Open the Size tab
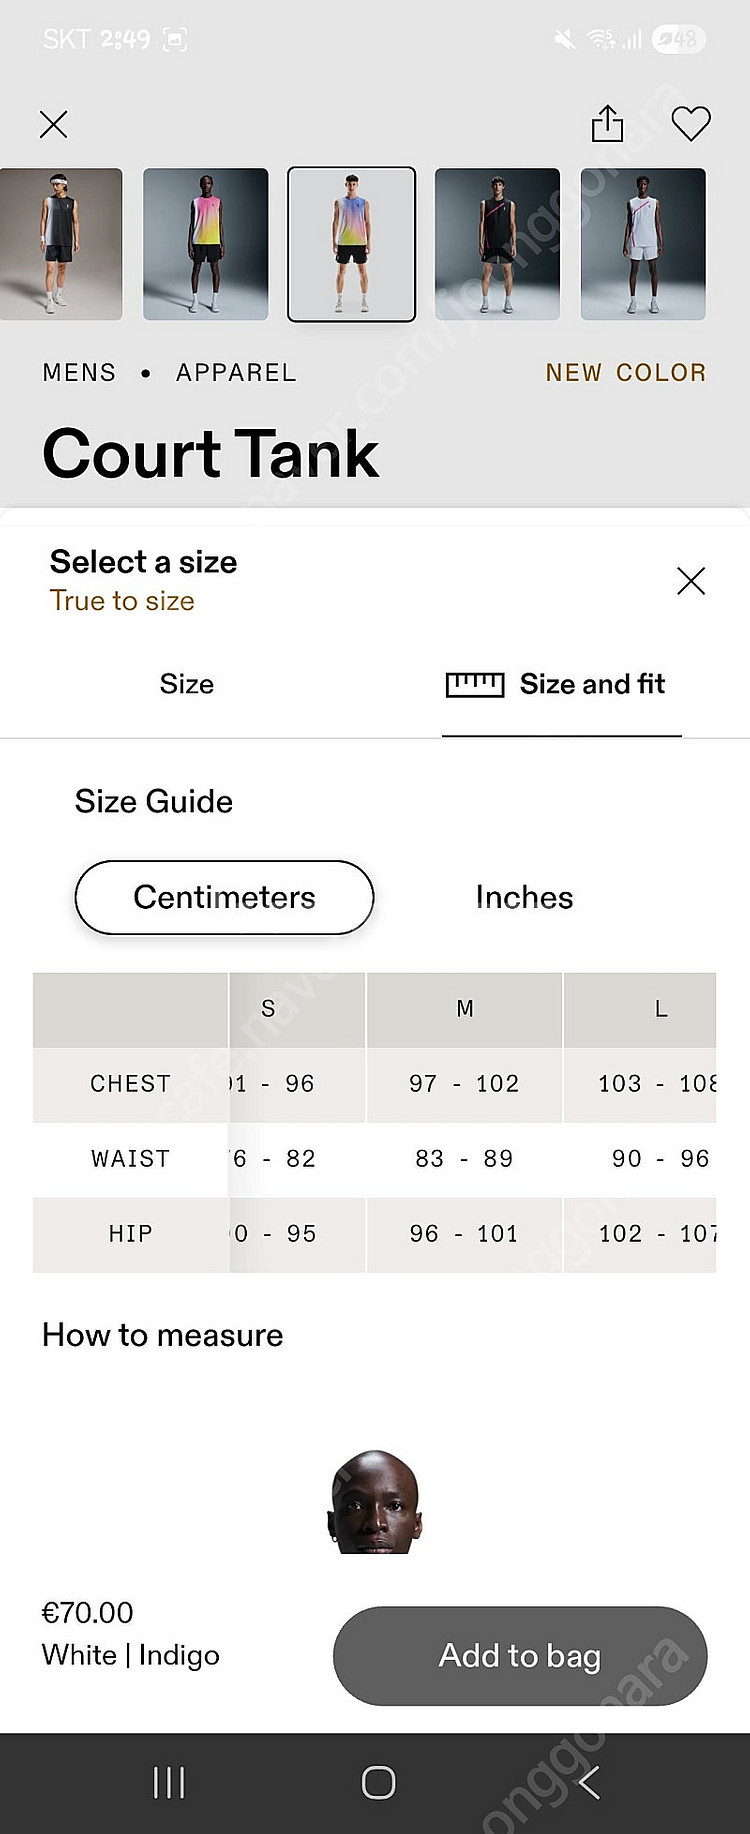This screenshot has width=750, height=1834. coord(187,684)
